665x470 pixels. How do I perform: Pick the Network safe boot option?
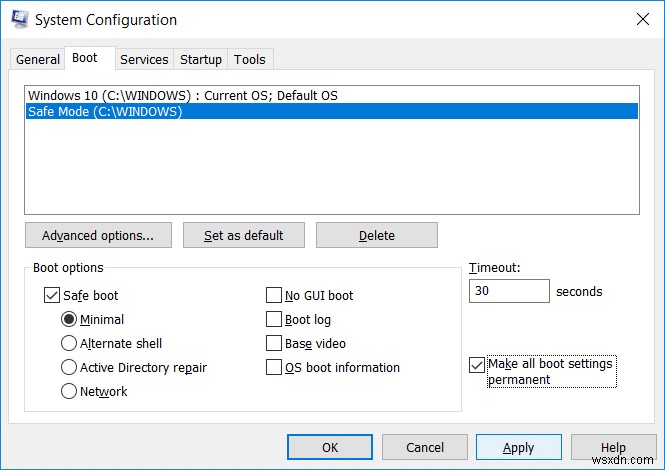(x=69, y=391)
